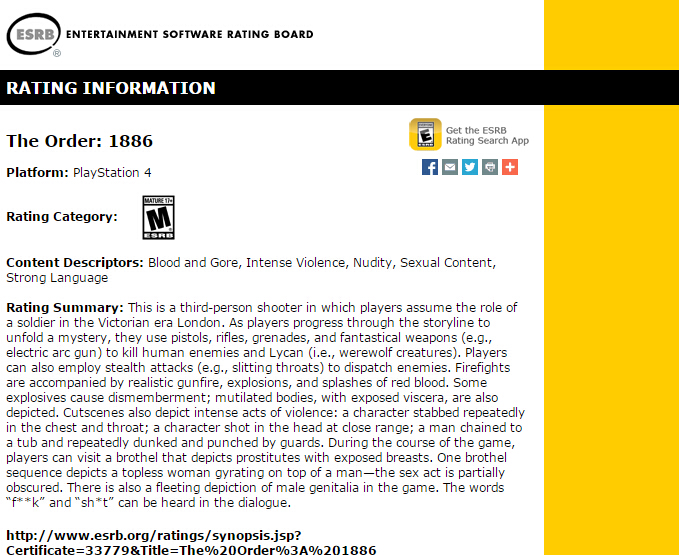The width and height of the screenshot is (679, 555).
Task: Open the ESRB Rating Search App icon
Action: click(x=425, y=134)
